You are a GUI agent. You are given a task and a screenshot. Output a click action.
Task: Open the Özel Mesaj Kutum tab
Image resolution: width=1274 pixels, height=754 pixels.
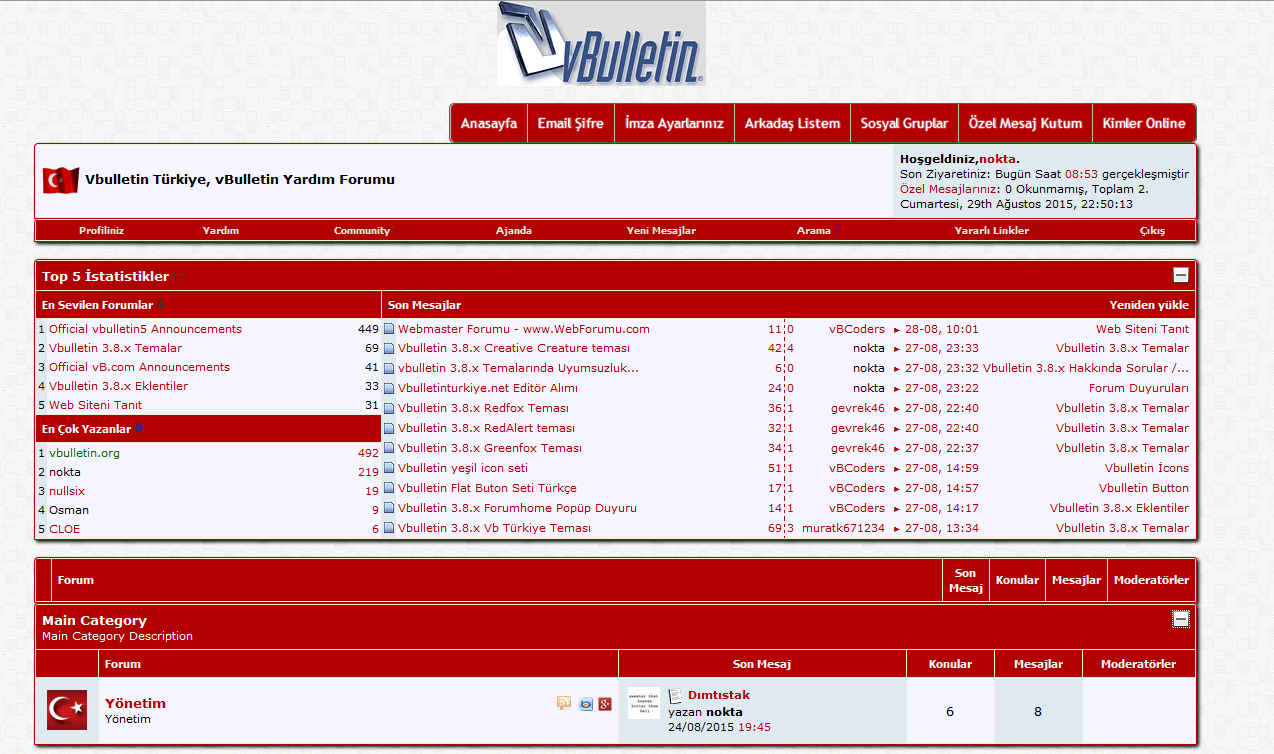pyautogui.click(x=1025, y=123)
